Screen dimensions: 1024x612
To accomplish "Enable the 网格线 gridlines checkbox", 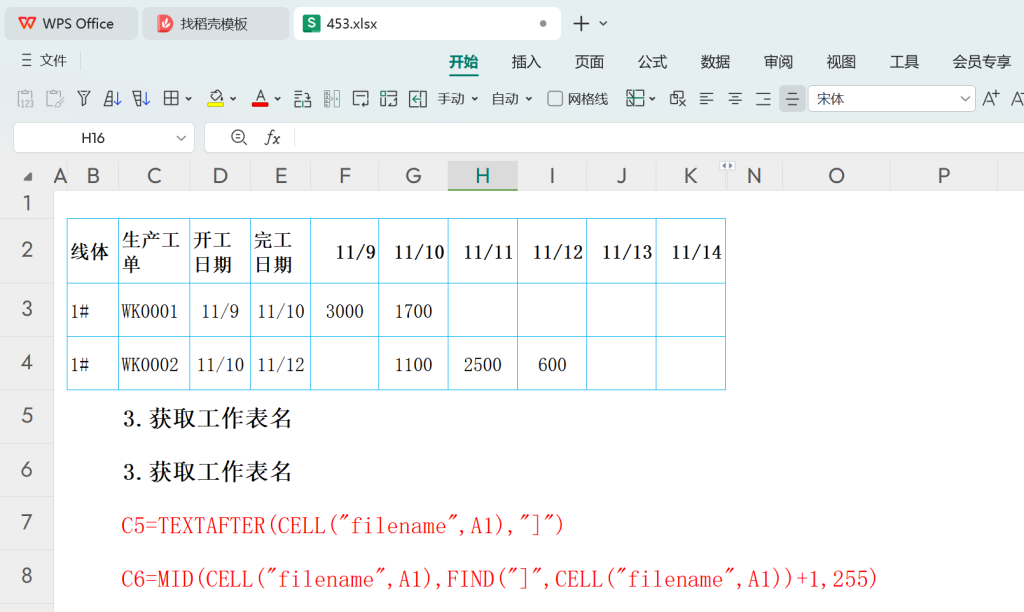I will pos(555,99).
